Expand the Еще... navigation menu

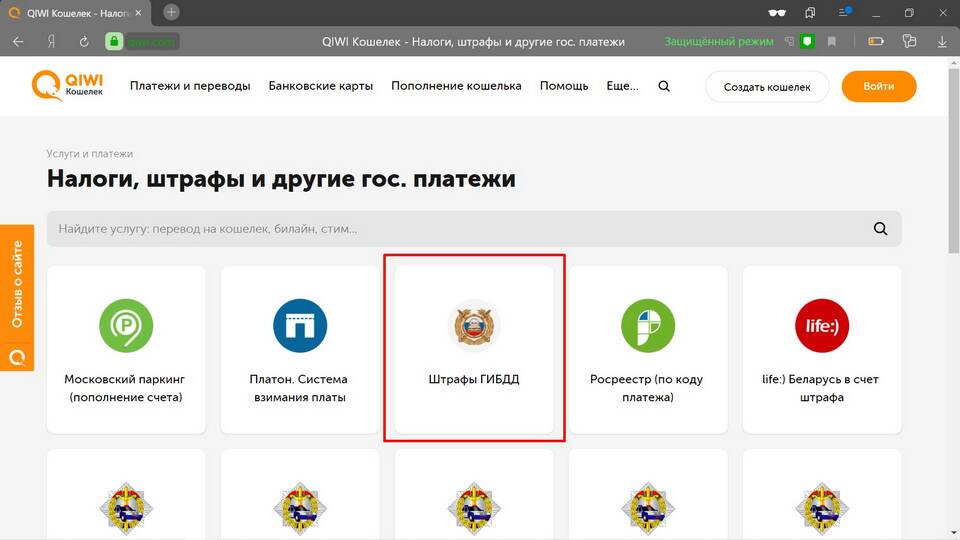coord(622,86)
